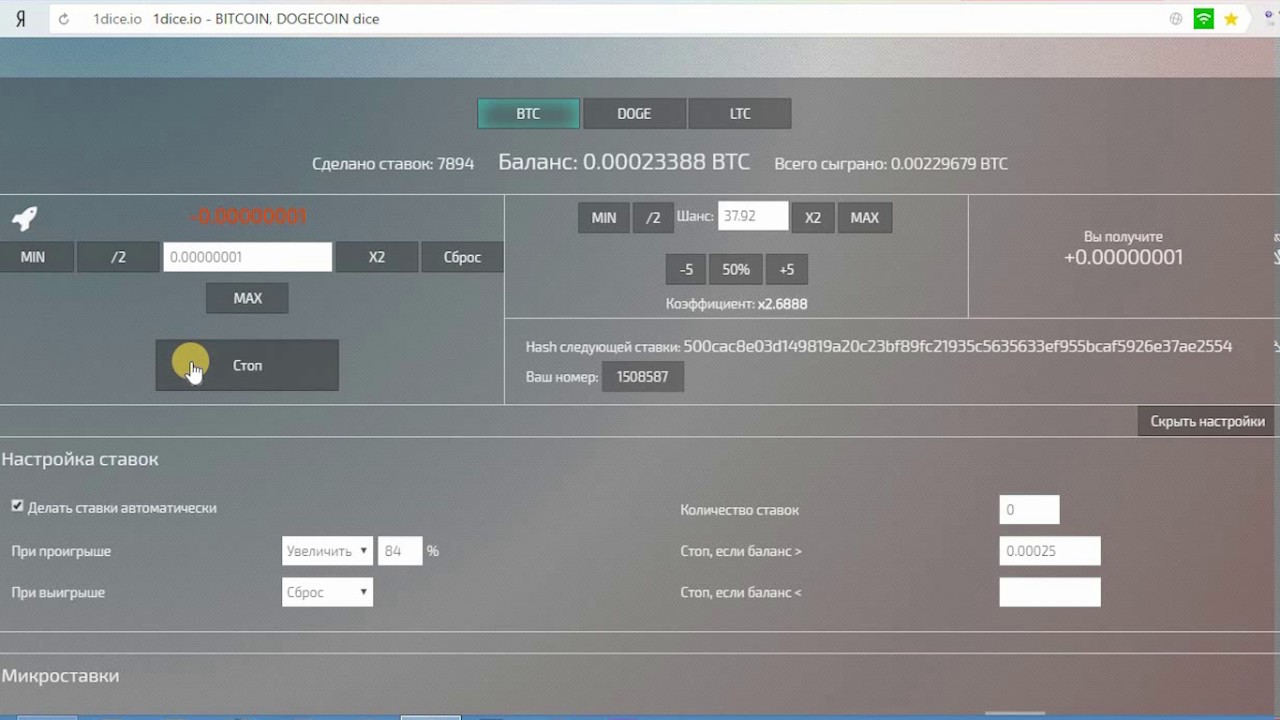
Task: Increase chance by 5 with +5
Action: (786, 270)
